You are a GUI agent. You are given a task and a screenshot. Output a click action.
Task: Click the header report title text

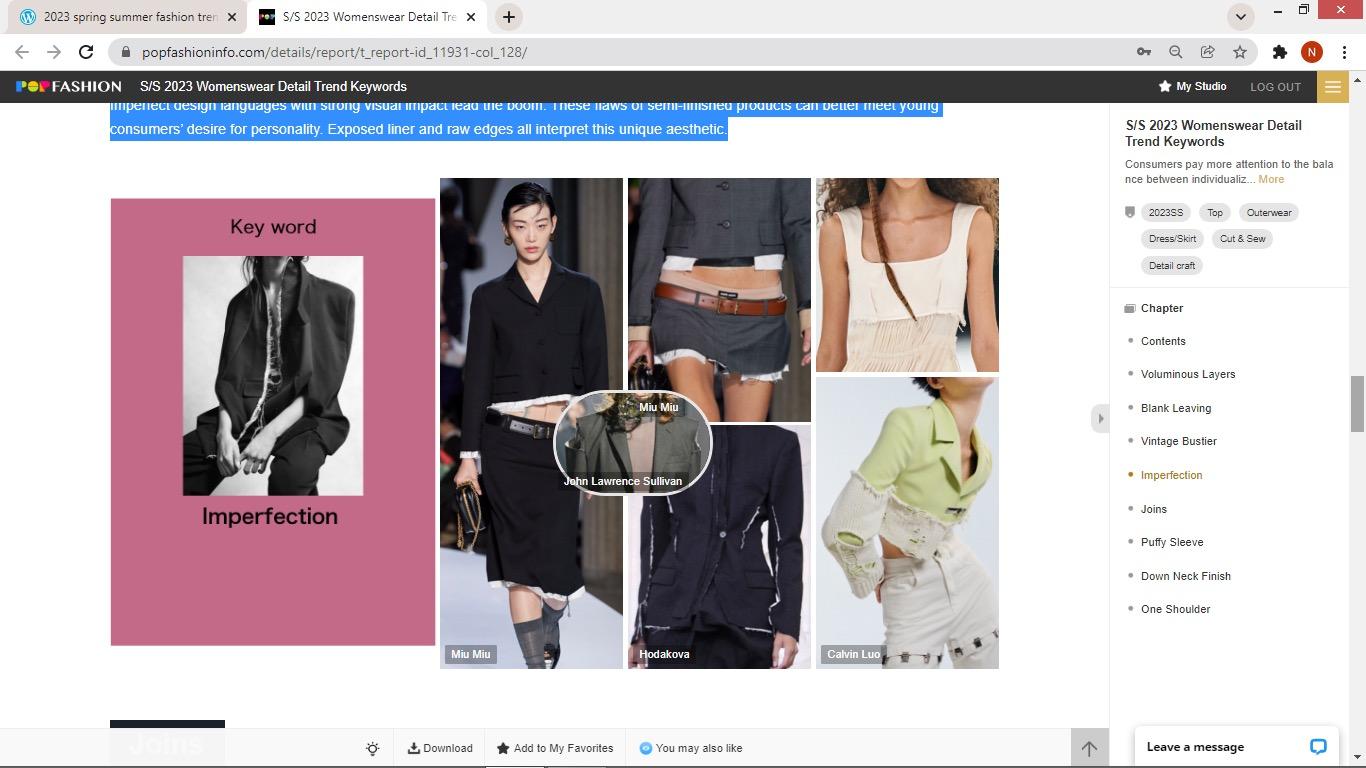pos(273,87)
